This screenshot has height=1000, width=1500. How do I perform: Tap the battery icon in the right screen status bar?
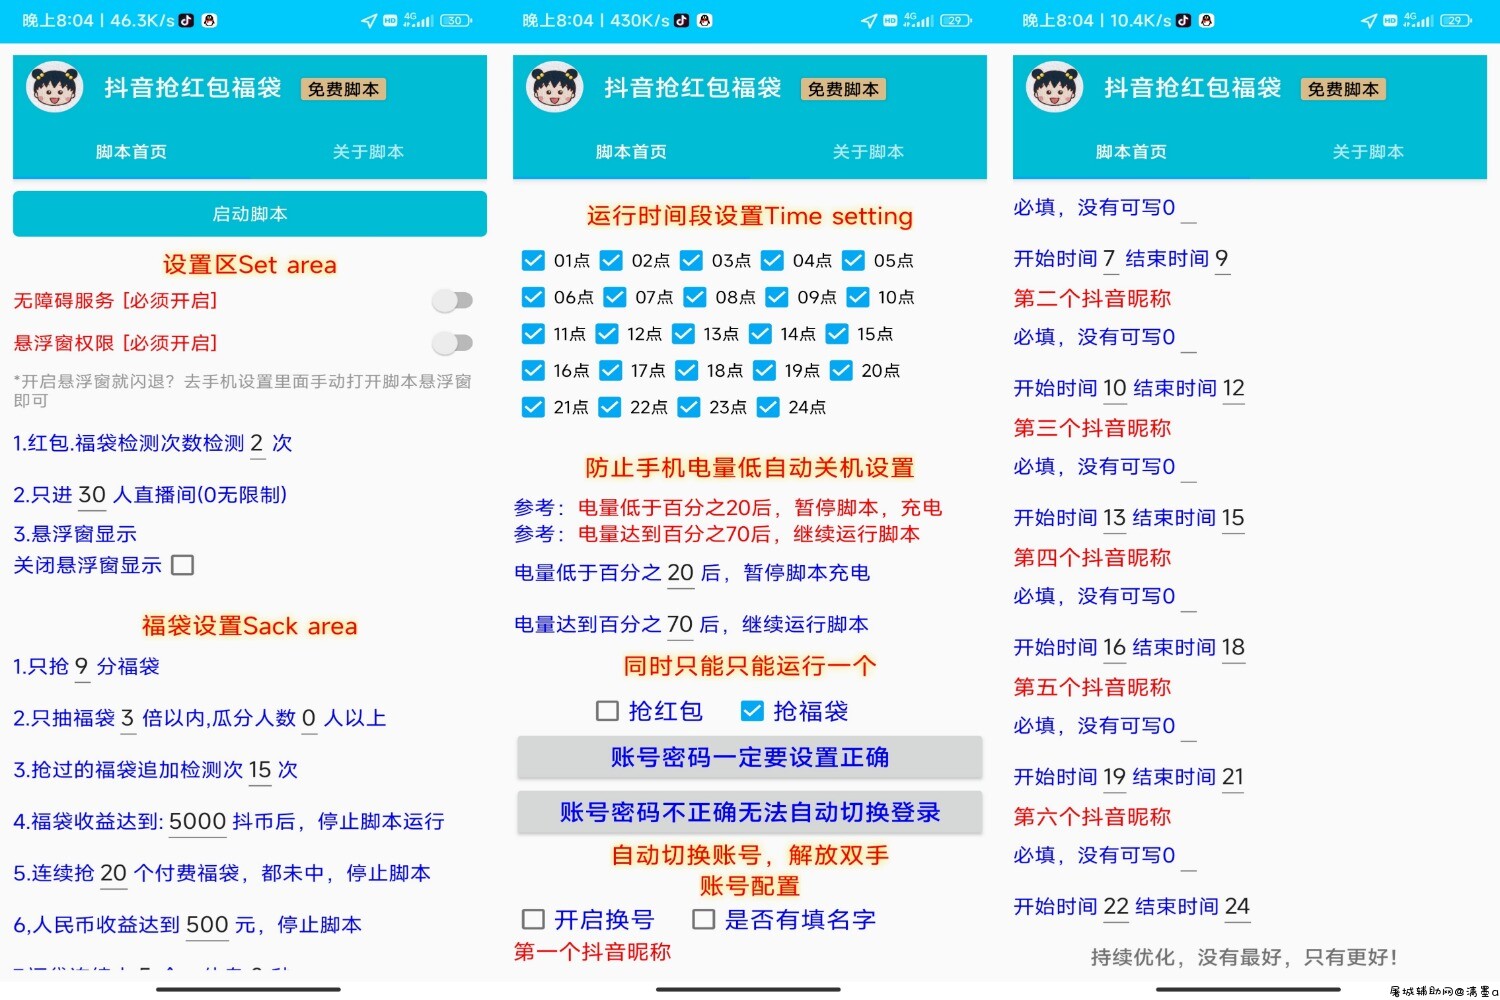pyautogui.click(x=1457, y=20)
